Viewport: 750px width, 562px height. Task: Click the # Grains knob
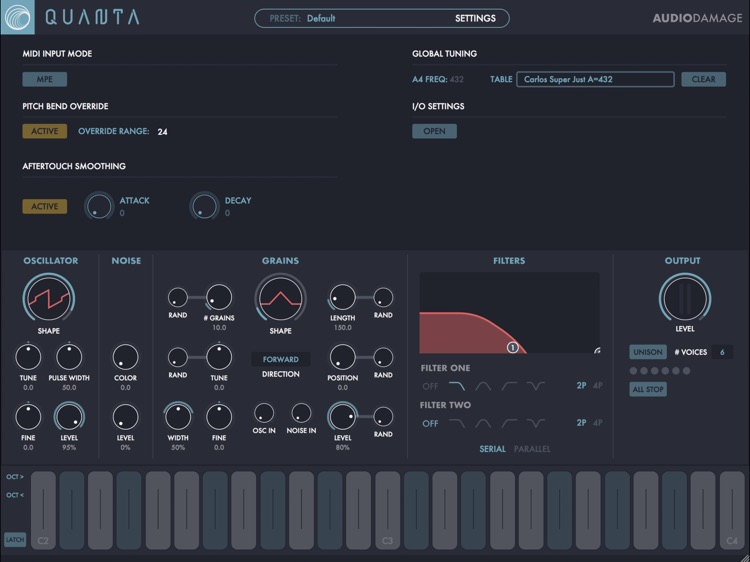coord(219,297)
